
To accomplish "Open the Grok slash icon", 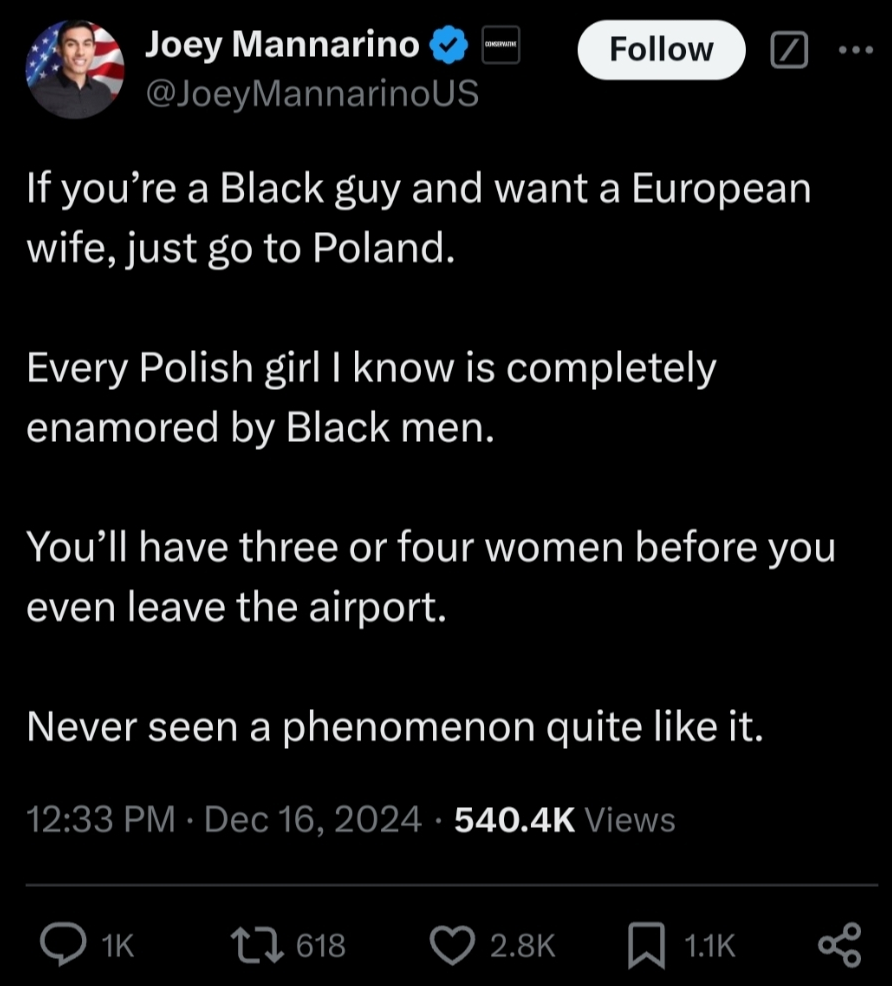I will tap(789, 49).
